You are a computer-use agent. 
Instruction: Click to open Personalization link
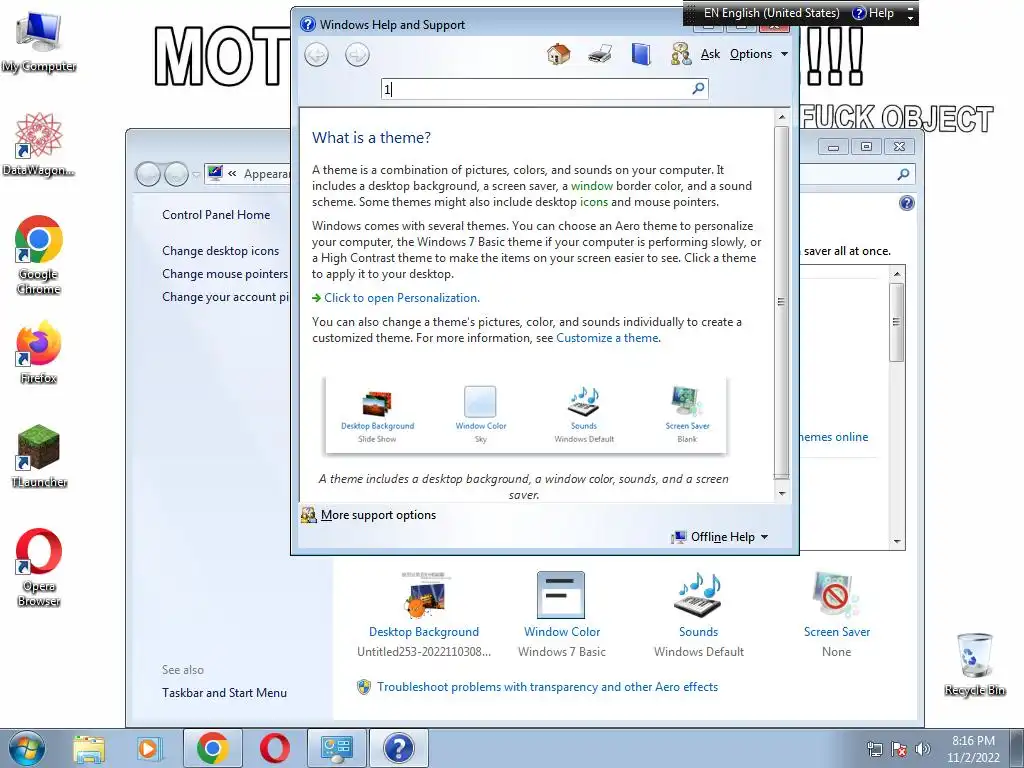[x=402, y=298]
